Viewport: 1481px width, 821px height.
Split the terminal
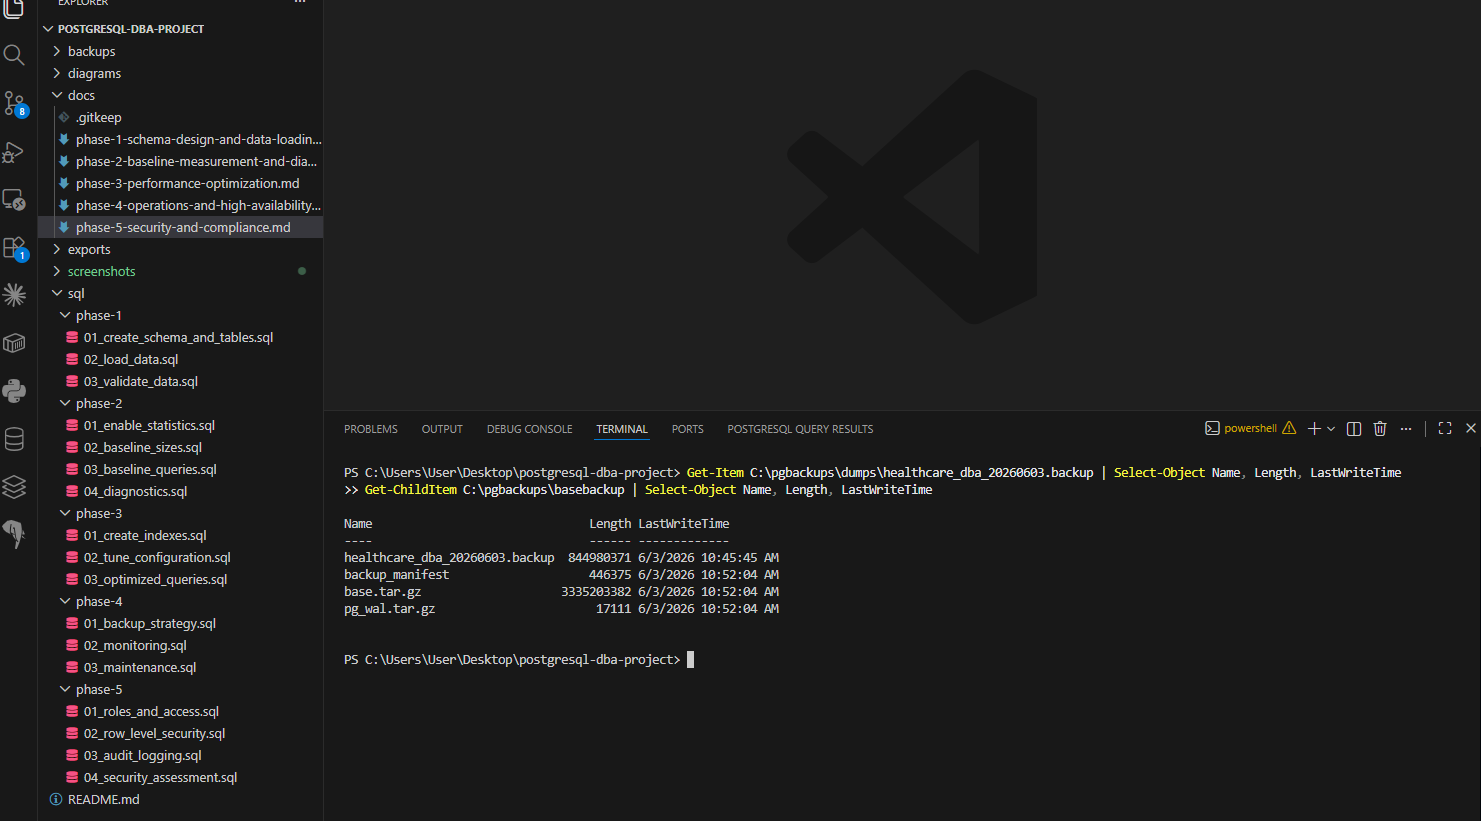coord(1354,428)
